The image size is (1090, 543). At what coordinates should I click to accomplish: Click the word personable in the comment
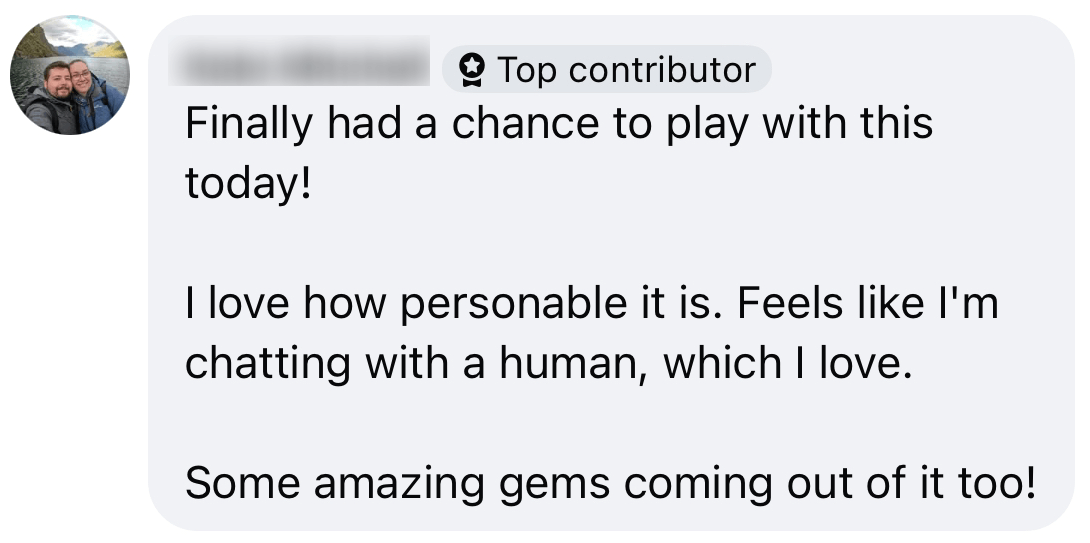(514, 304)
